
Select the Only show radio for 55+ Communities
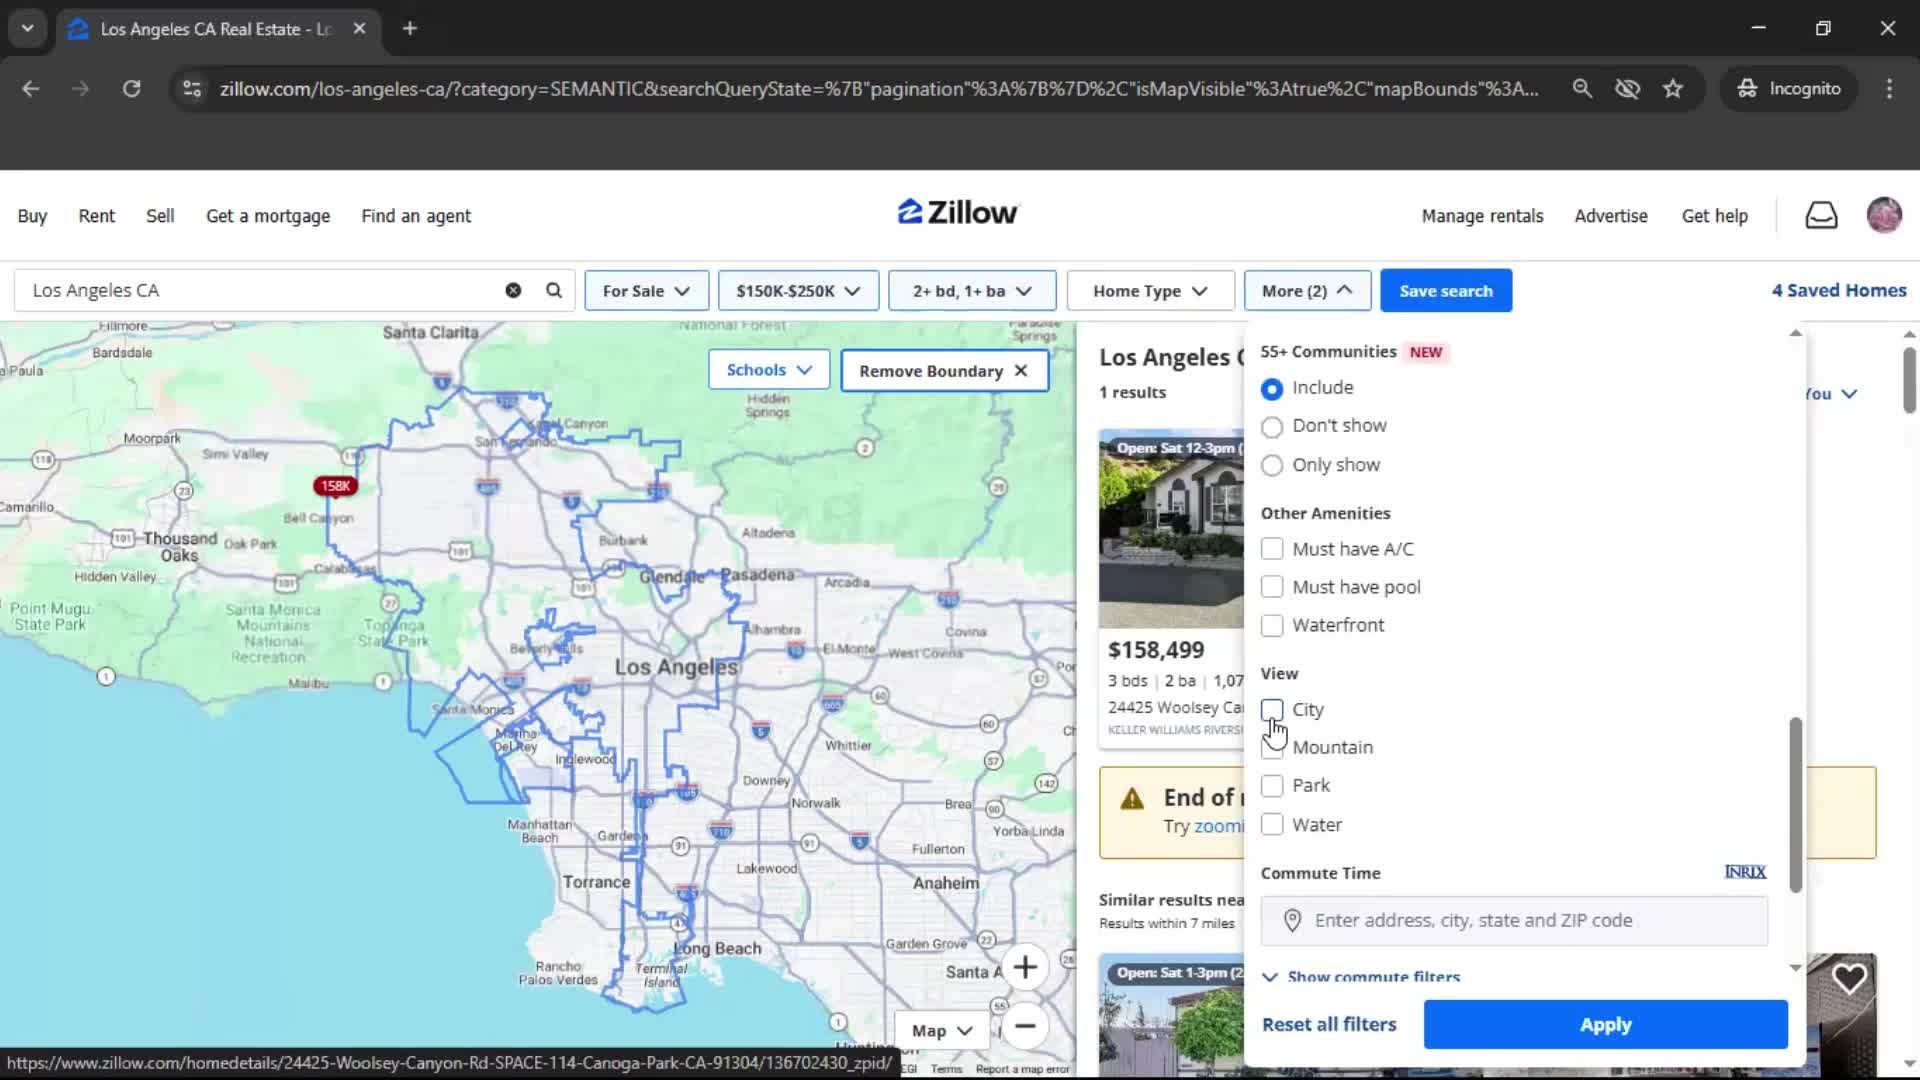[x=1272, y=465]
